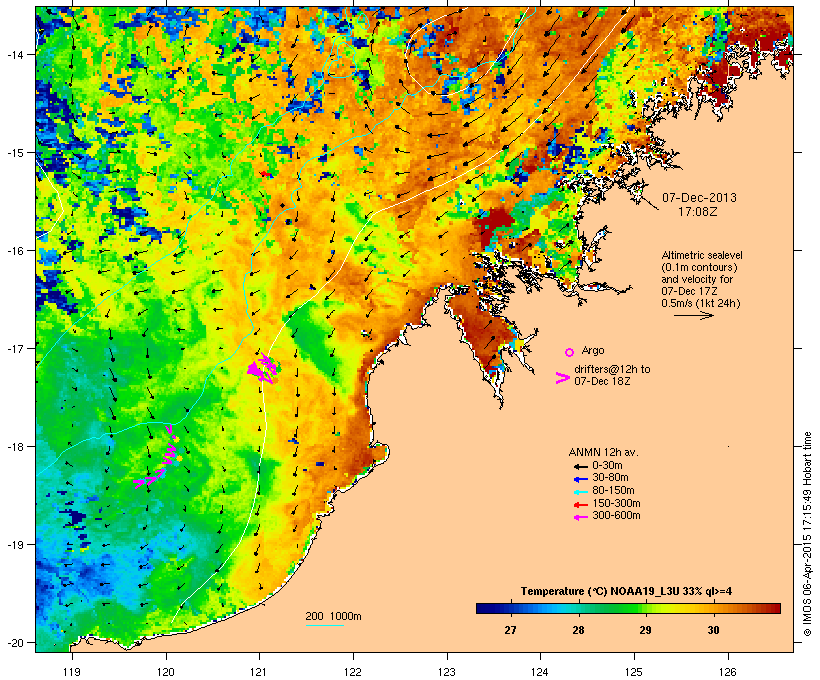Image resolution: width=820 pixels, height=680 pixels.
Task: Click the '30-80m' depth label
Action: [610, 478]
